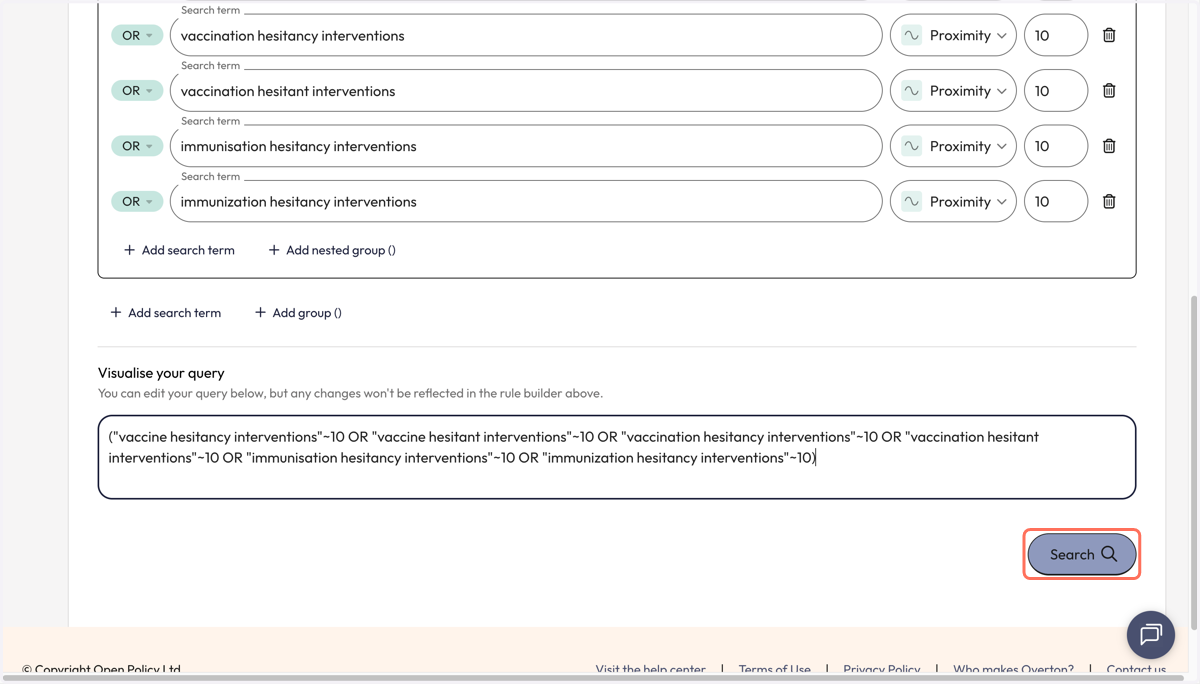1200x684 pixels.
Task: Delete the vaccination hesitant interventions row
Action: tap(1109, 91)
